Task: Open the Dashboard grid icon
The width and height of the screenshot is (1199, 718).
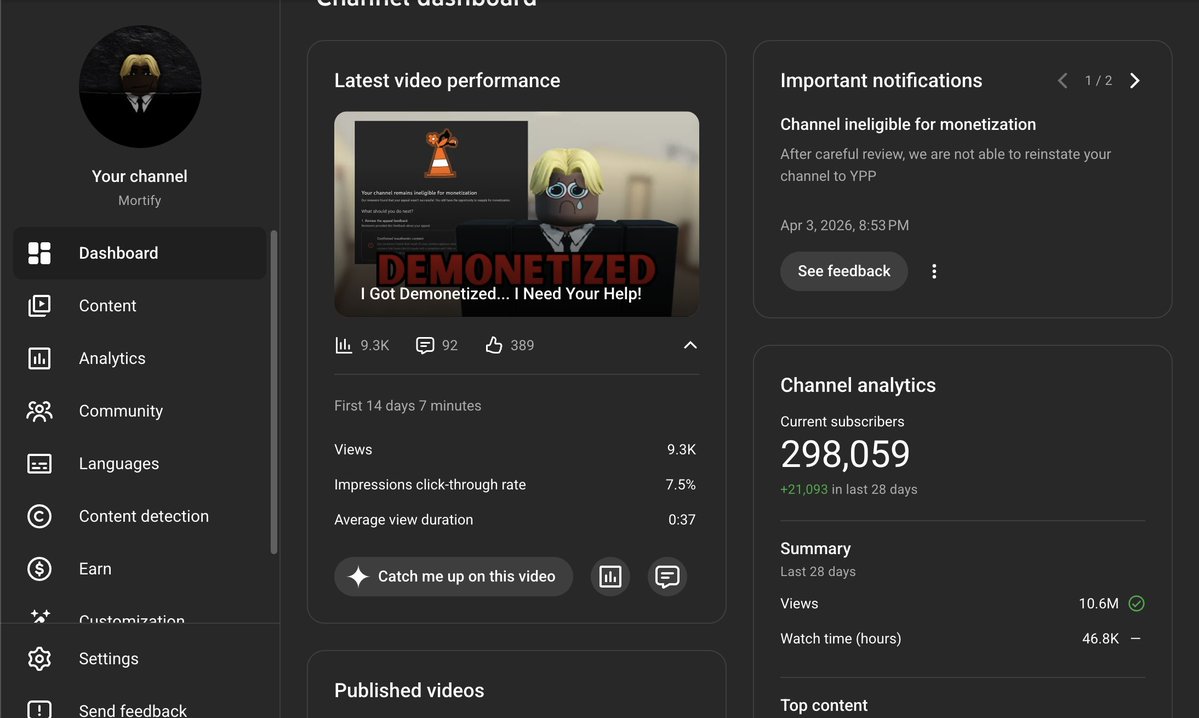Action: tap(39, 253)
